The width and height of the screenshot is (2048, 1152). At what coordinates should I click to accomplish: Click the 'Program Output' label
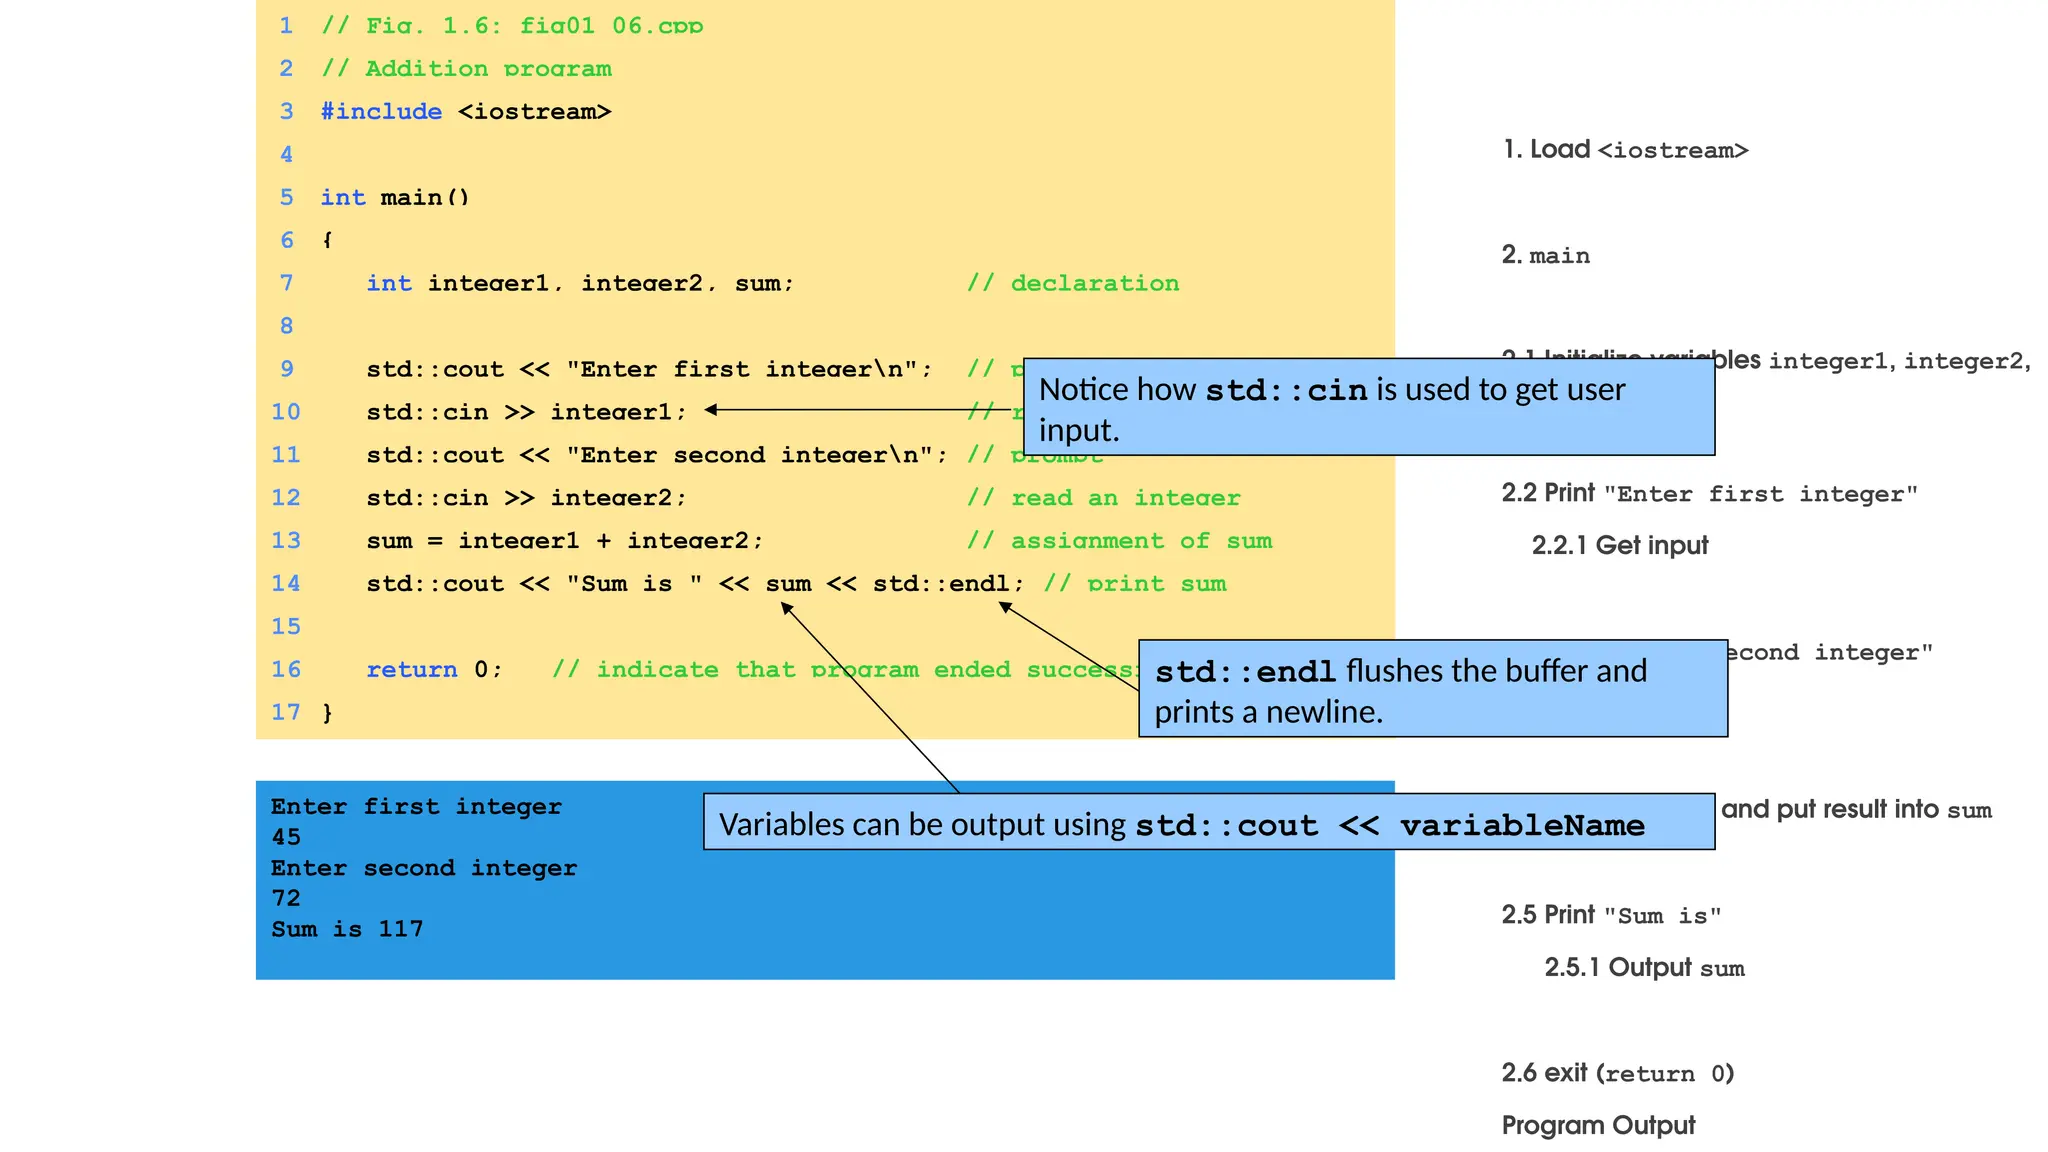[x=1598, y=1126]
